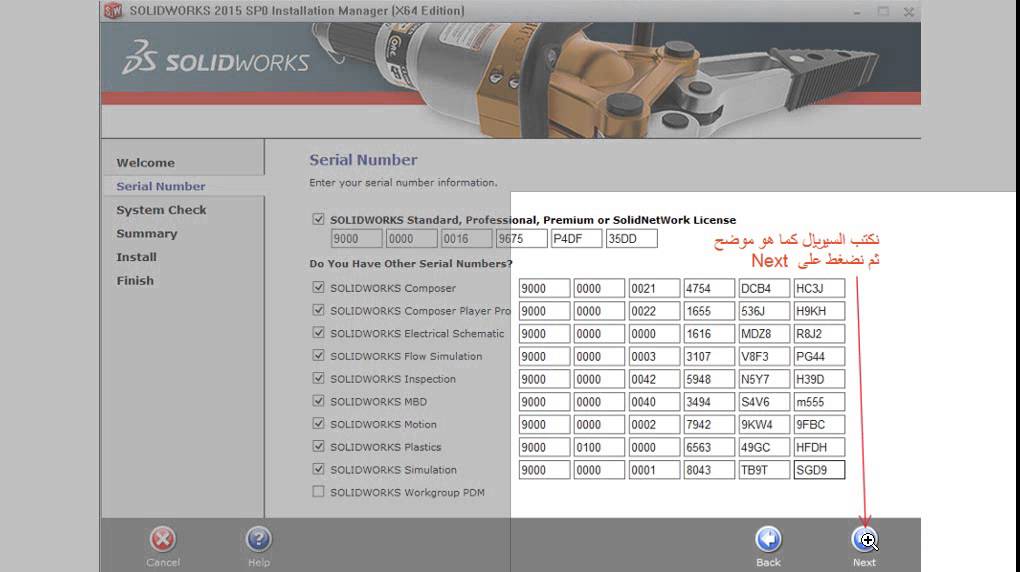Click Flow Simulation field 3107

click(x=709, y=357)
